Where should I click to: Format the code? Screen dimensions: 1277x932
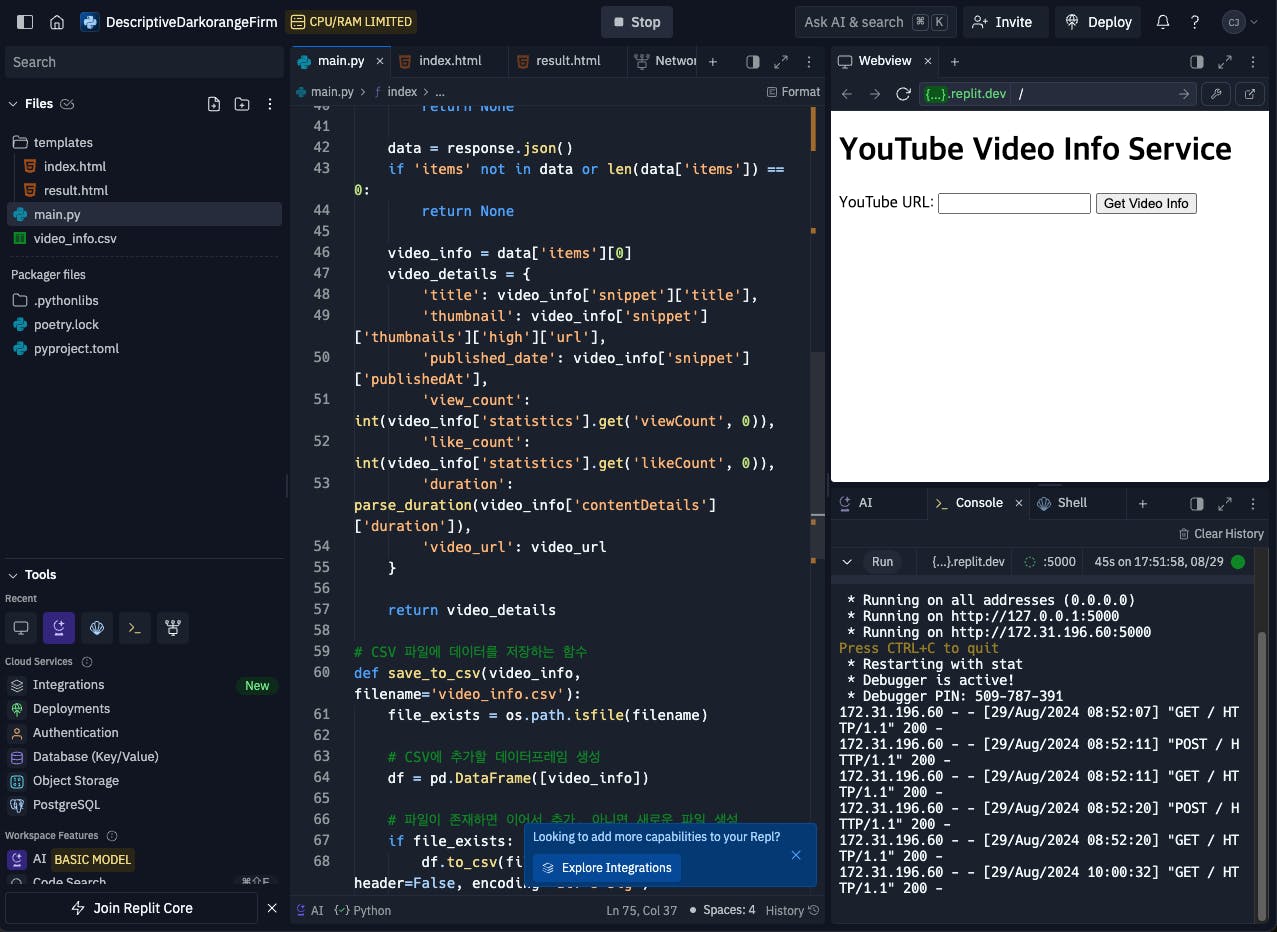(x=793, y=91)
